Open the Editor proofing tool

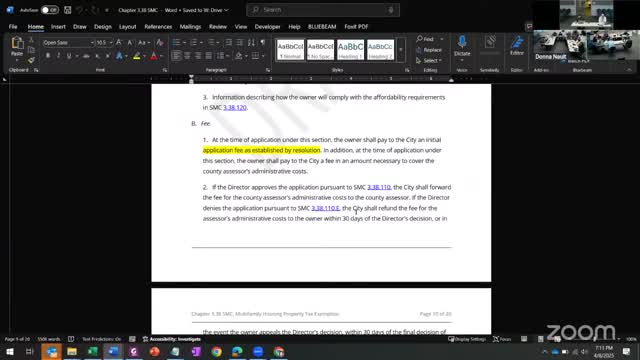[517, 46]
